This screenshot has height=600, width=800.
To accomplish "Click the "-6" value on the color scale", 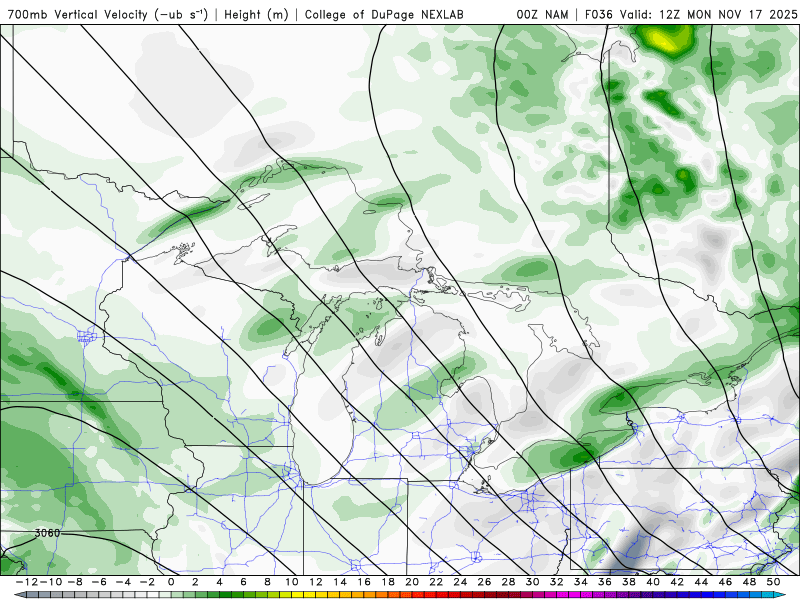I will tap(98, 582).
